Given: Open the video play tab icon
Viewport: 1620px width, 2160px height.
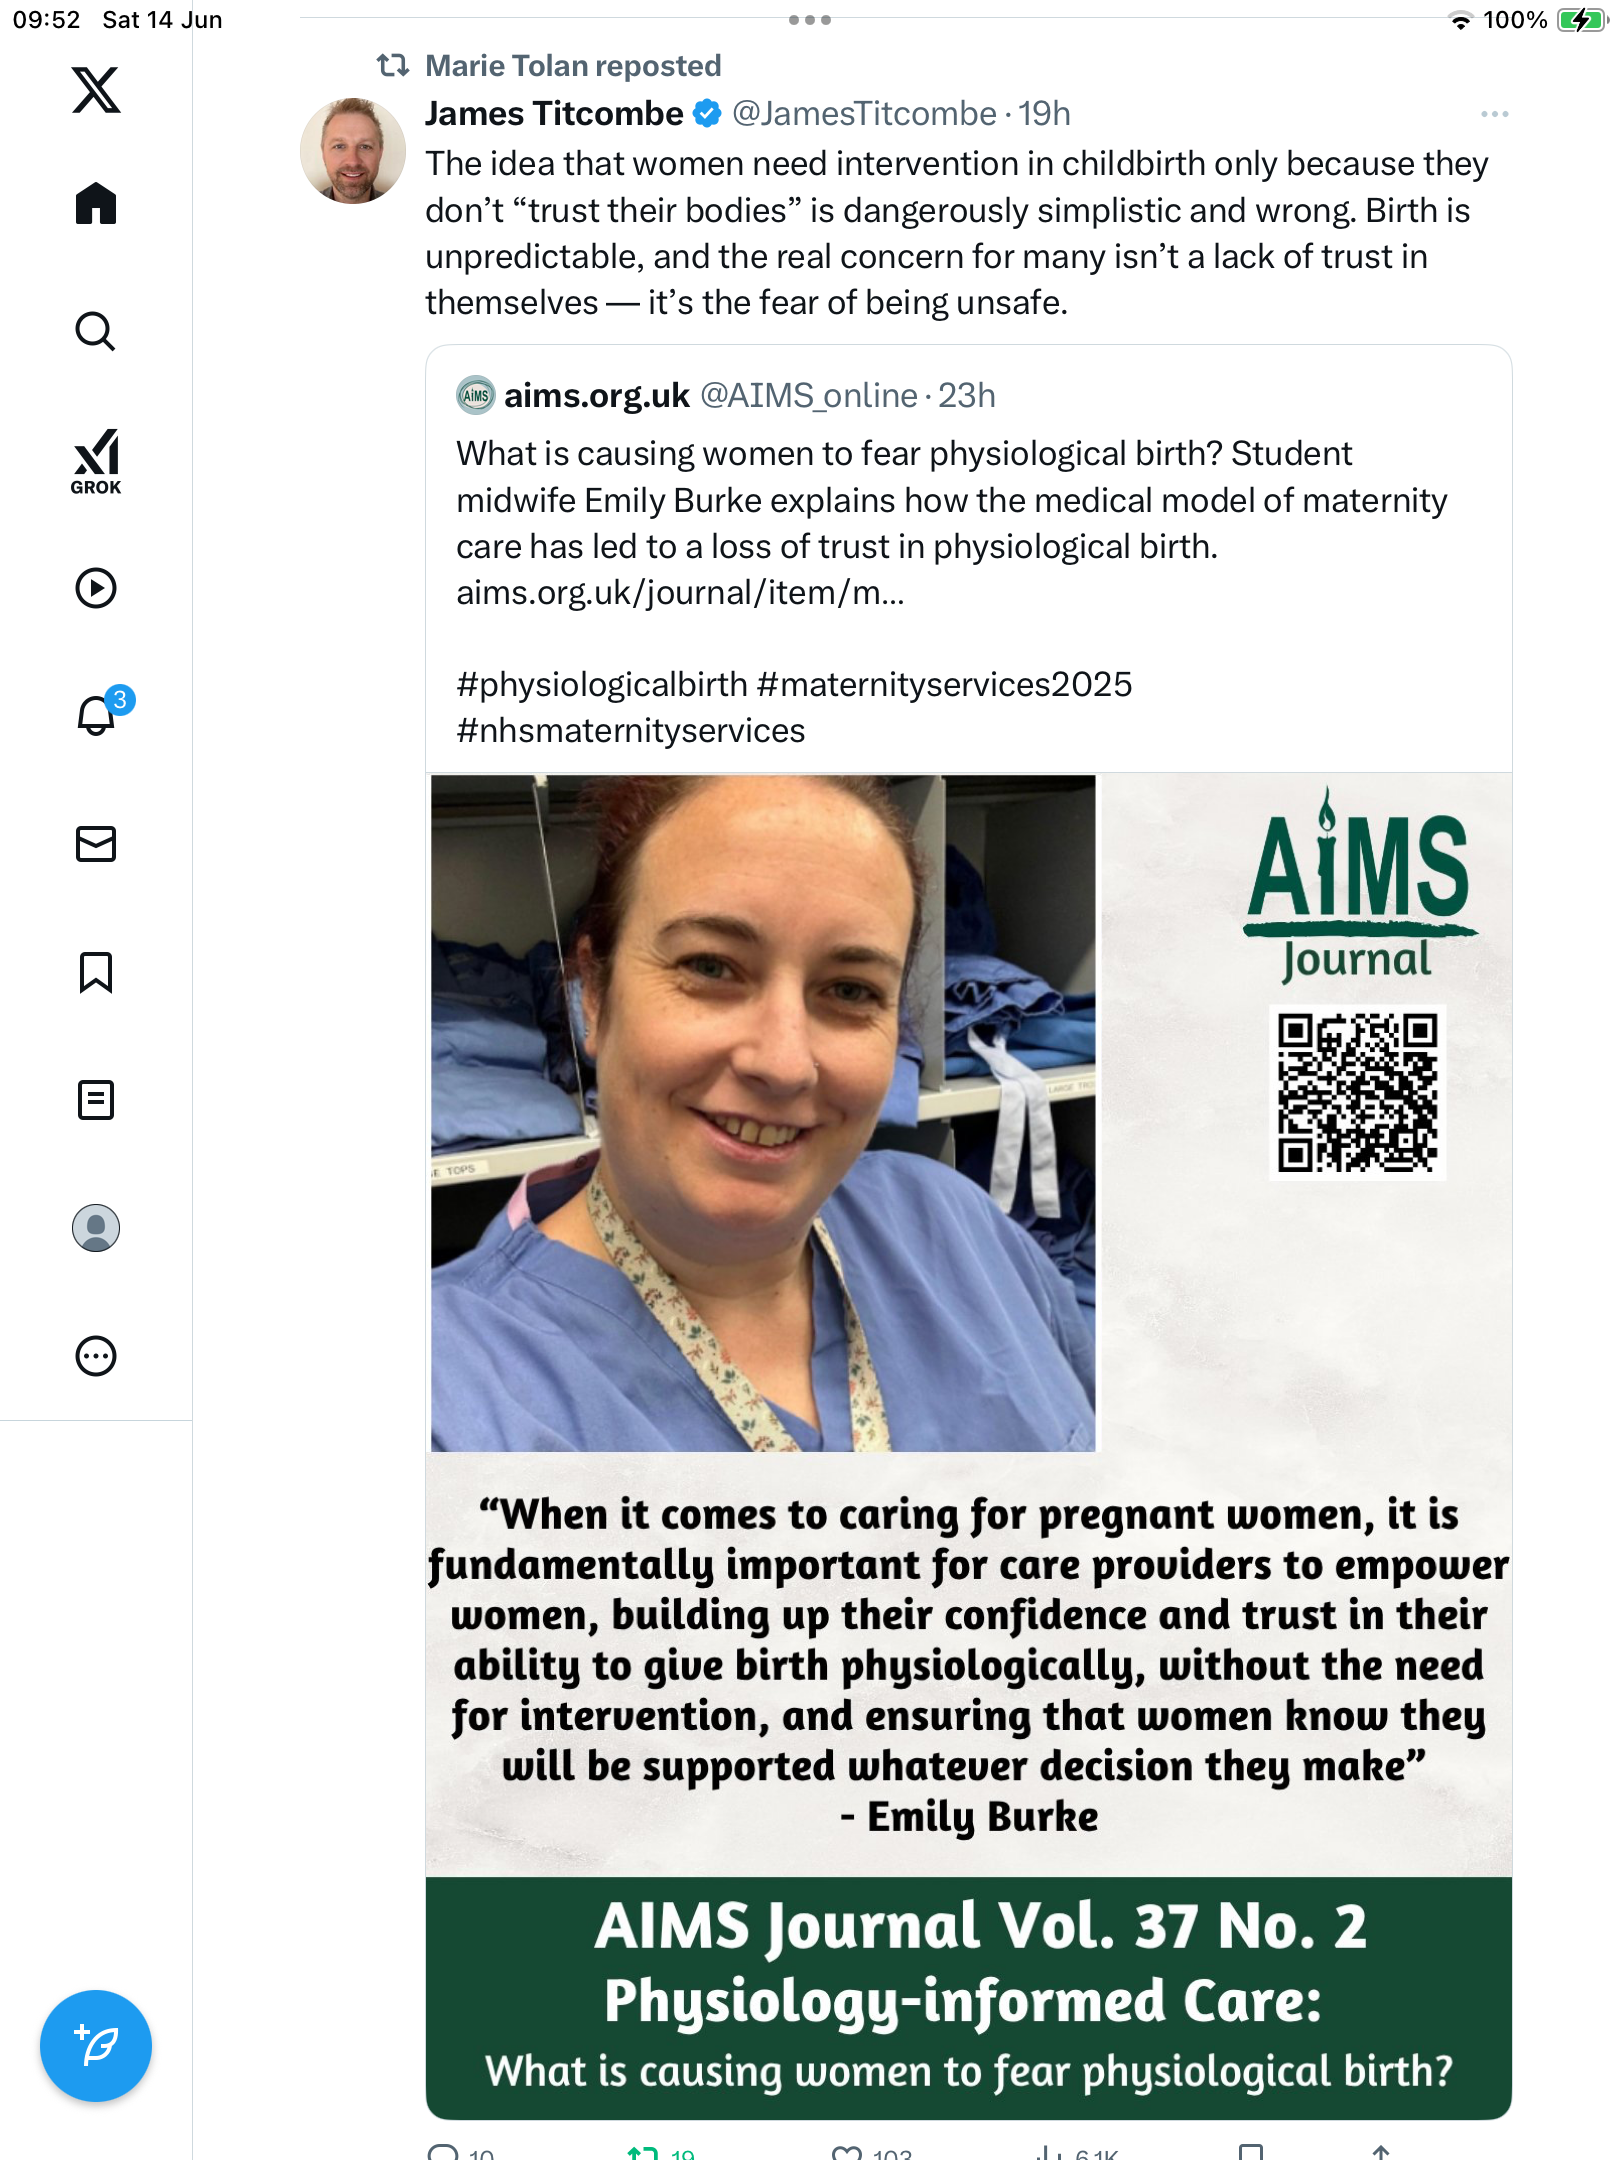Looking at the screenshot, I should [x=96, y=588].
